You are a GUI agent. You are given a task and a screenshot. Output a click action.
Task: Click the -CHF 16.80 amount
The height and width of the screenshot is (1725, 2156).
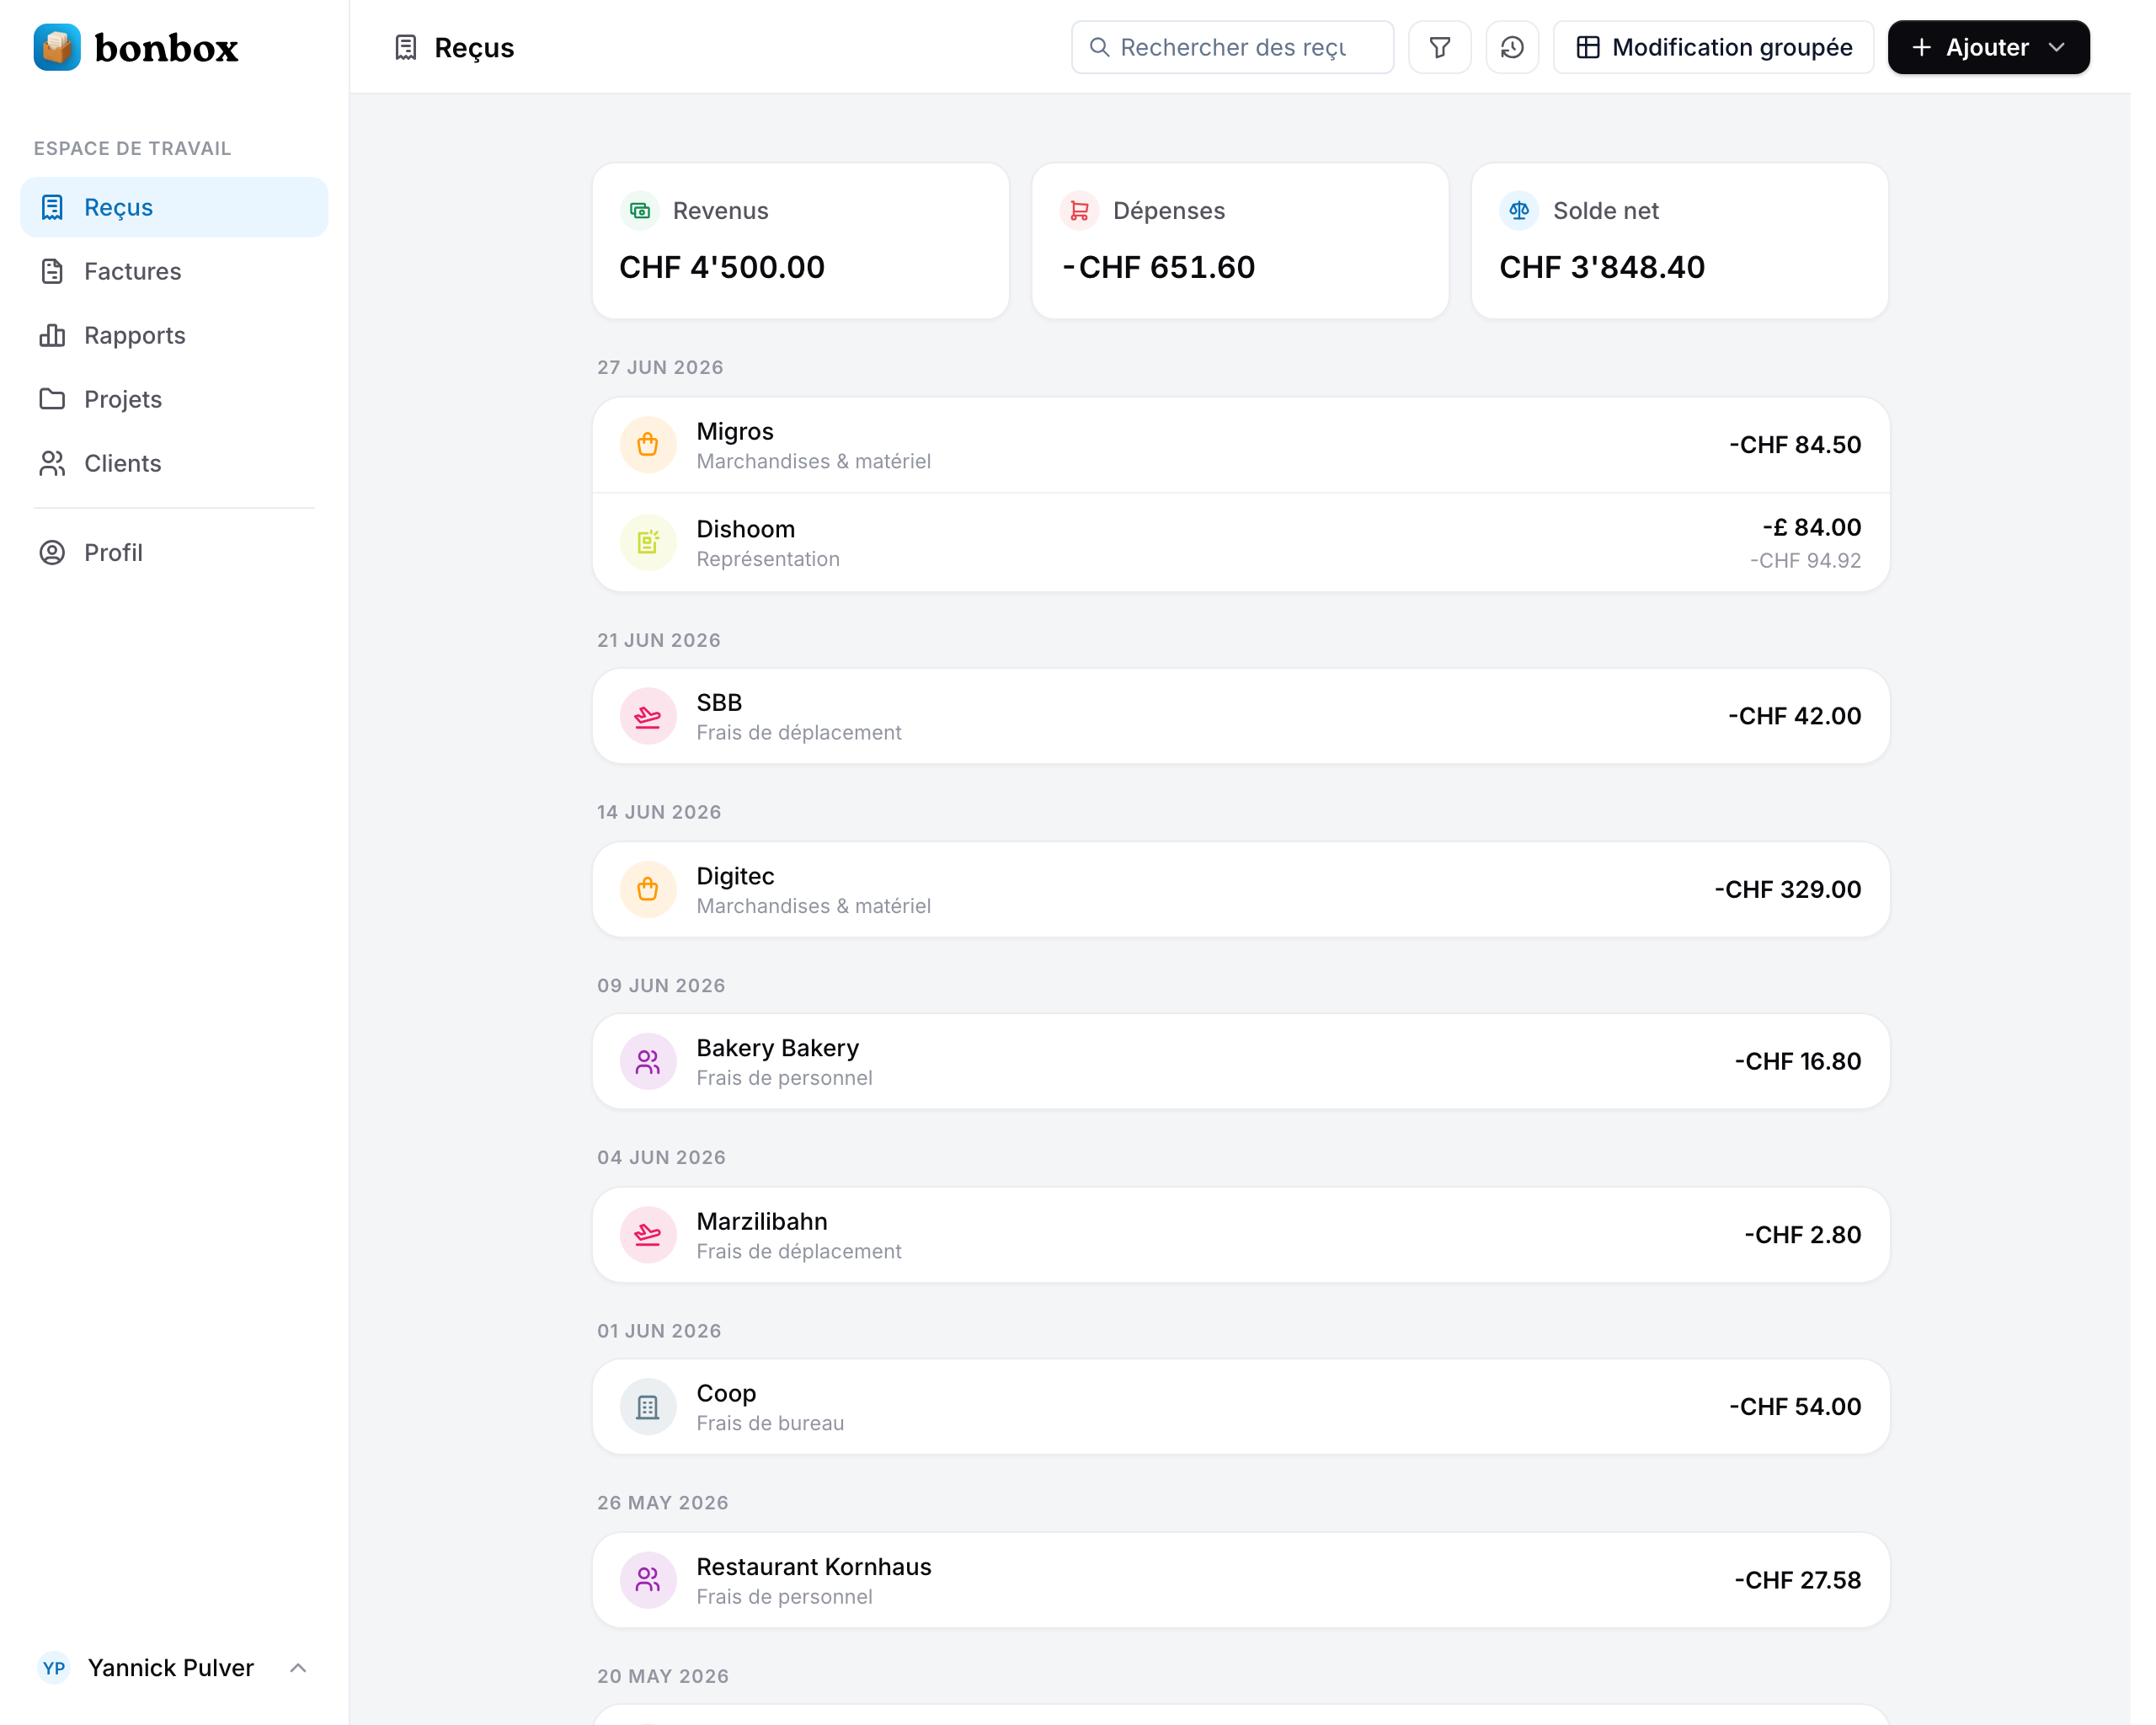pos(1797,1061)
